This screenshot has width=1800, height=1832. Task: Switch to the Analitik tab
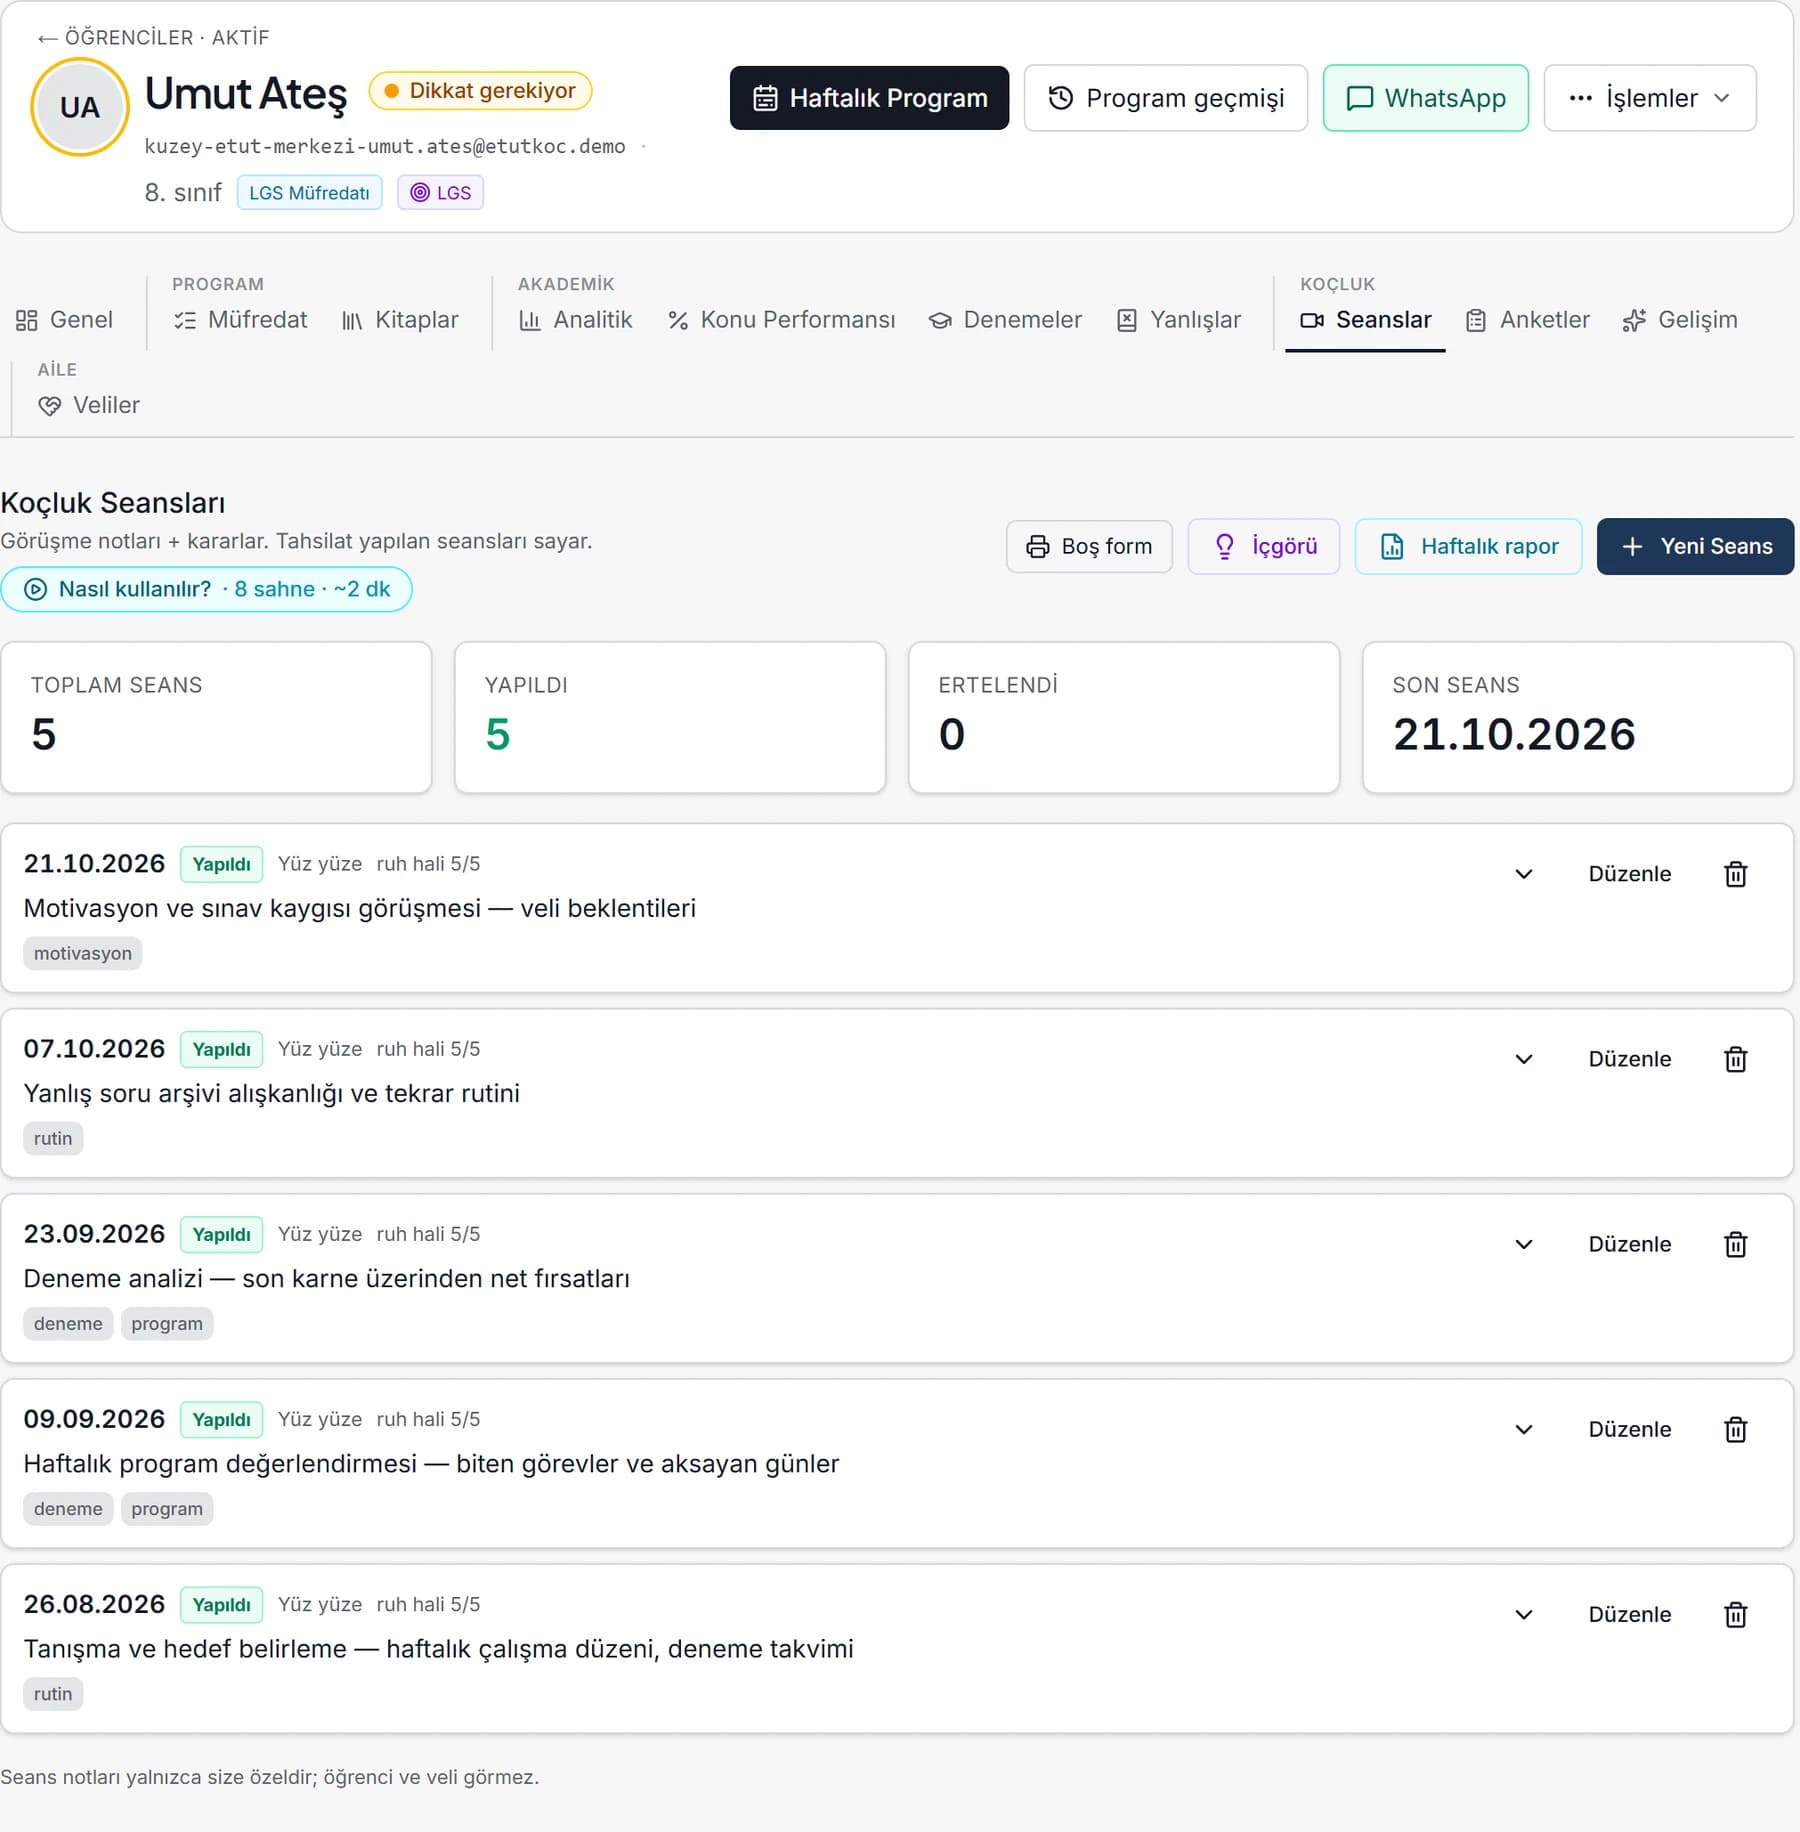click(576, 320)
